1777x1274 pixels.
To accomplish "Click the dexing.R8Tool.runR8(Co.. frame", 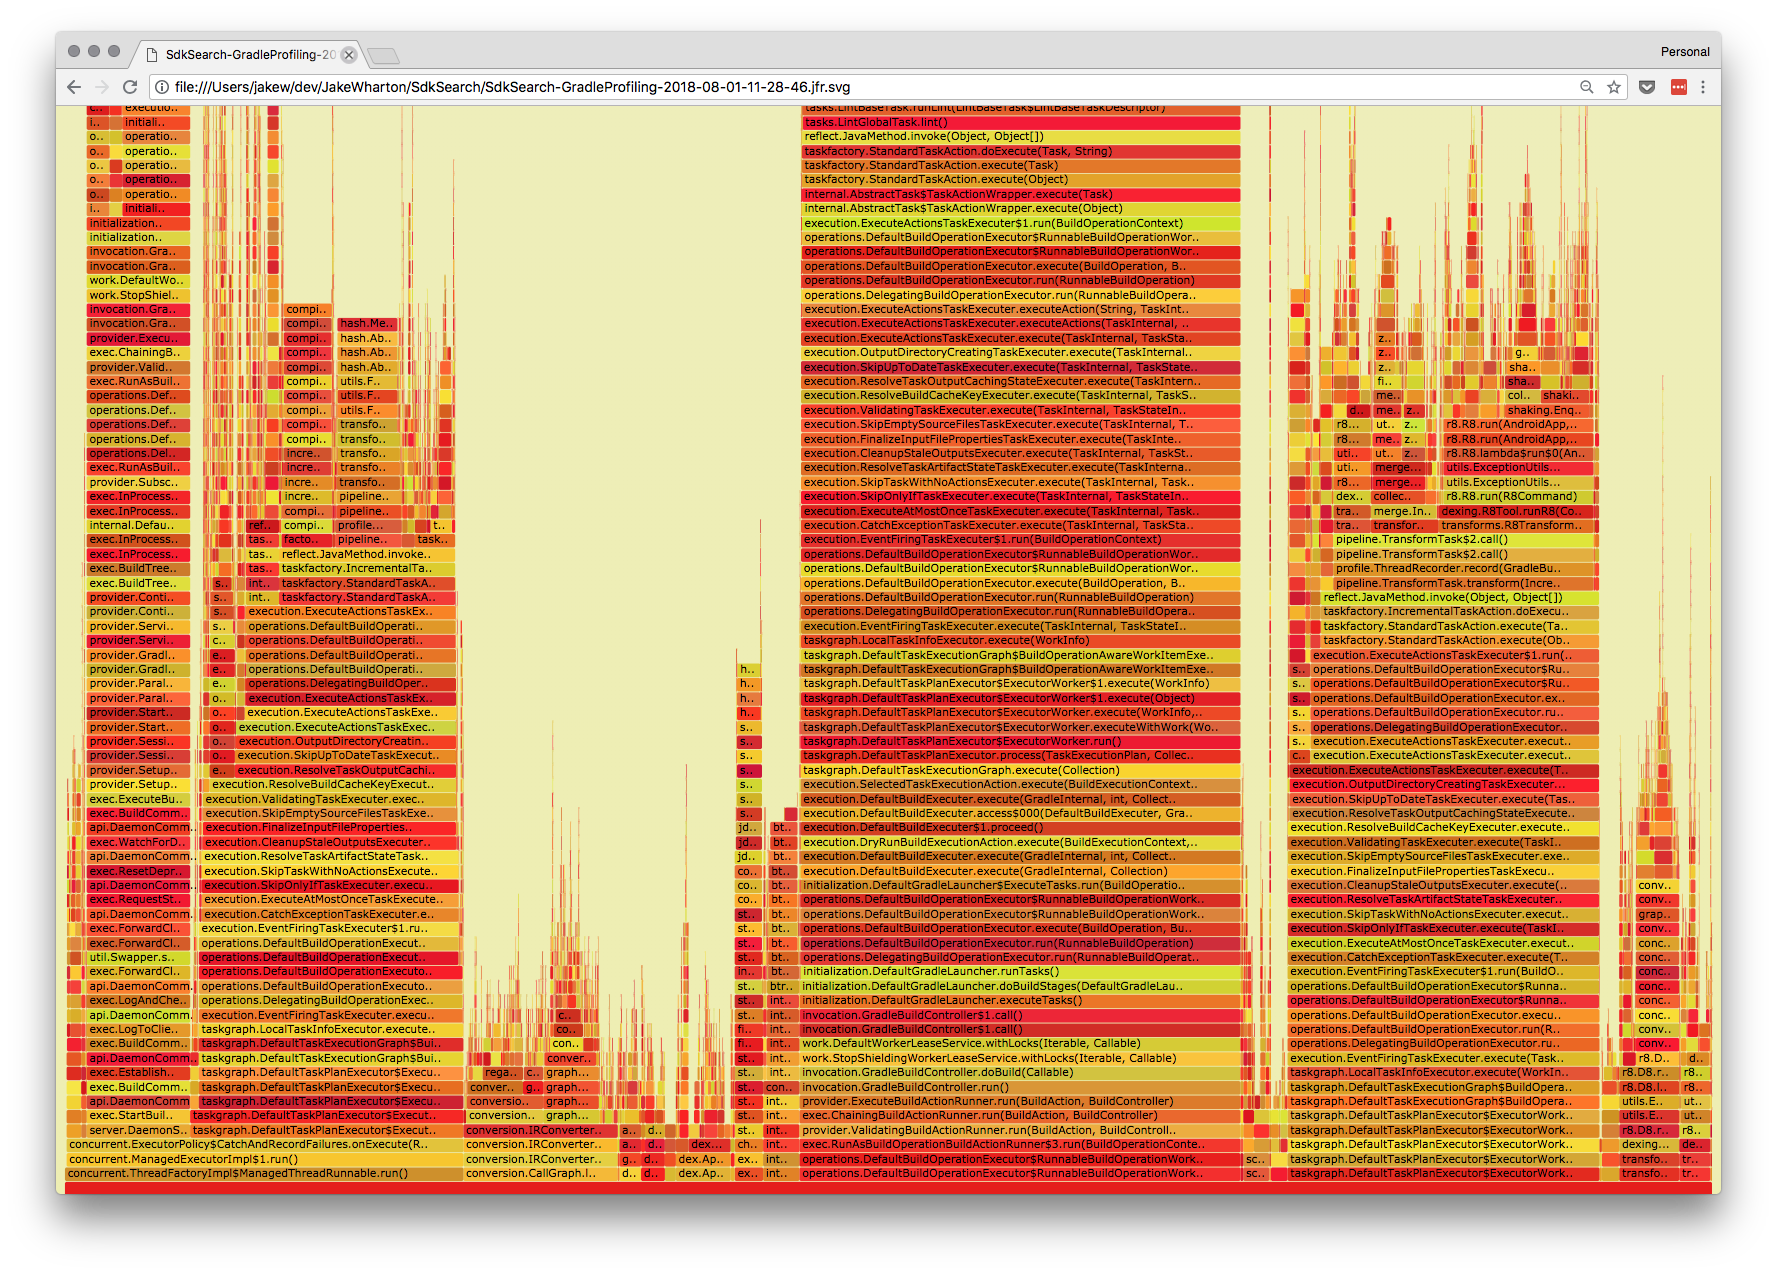I will pos(1518,511).
